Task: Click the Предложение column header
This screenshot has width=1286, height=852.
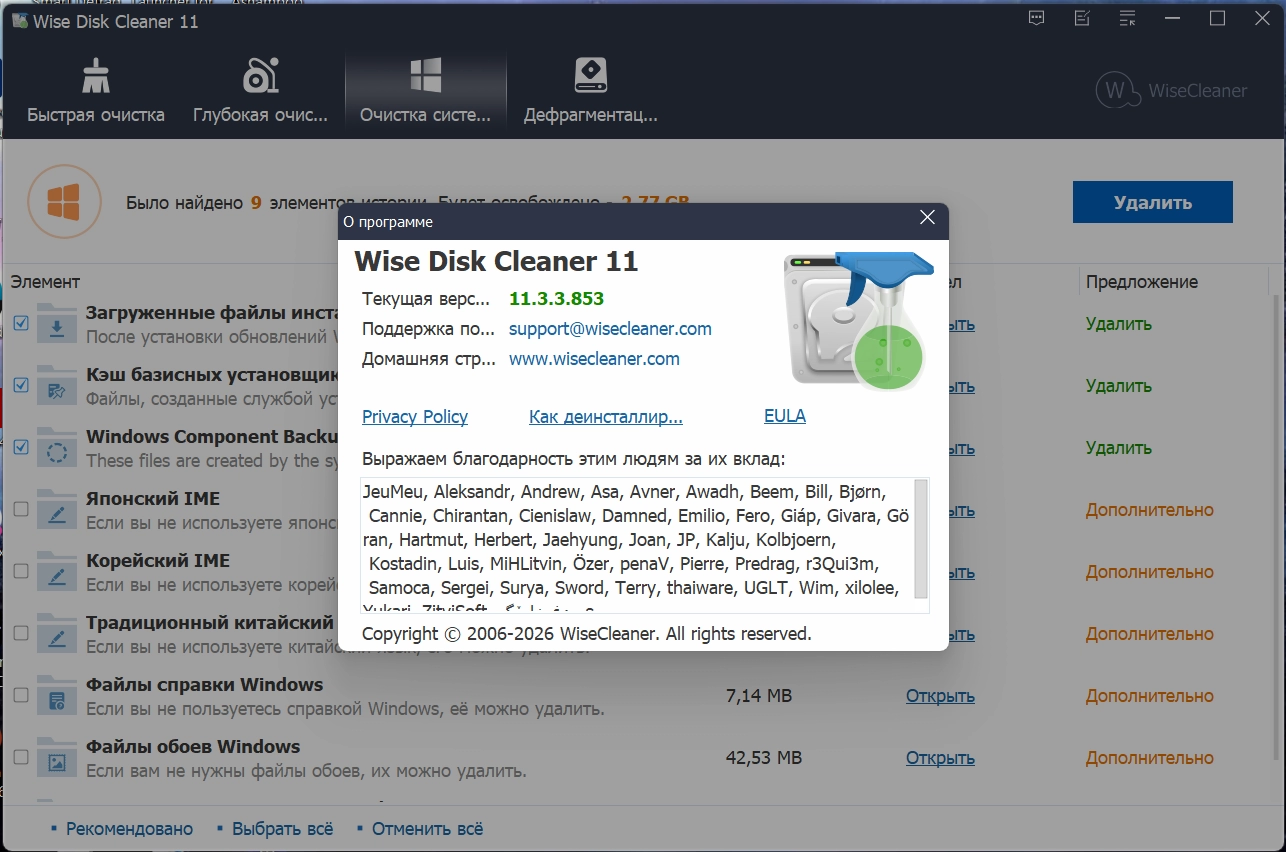Action: (x=1142, y=282)
